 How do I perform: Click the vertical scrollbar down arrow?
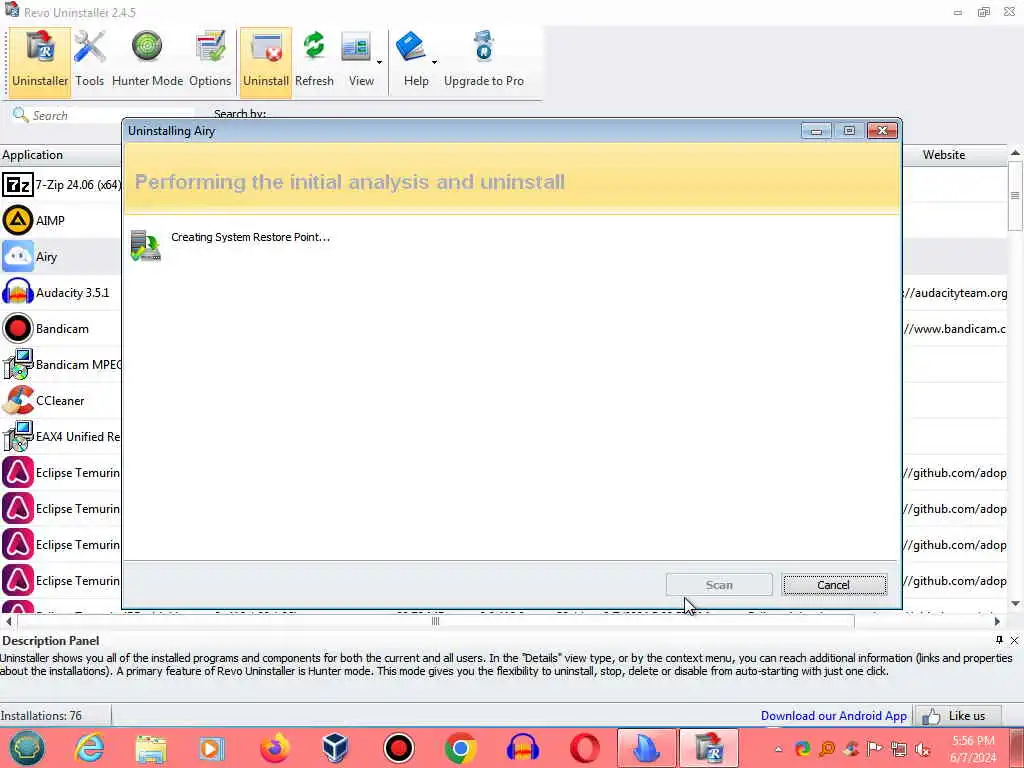click(x=1015, y=603)
